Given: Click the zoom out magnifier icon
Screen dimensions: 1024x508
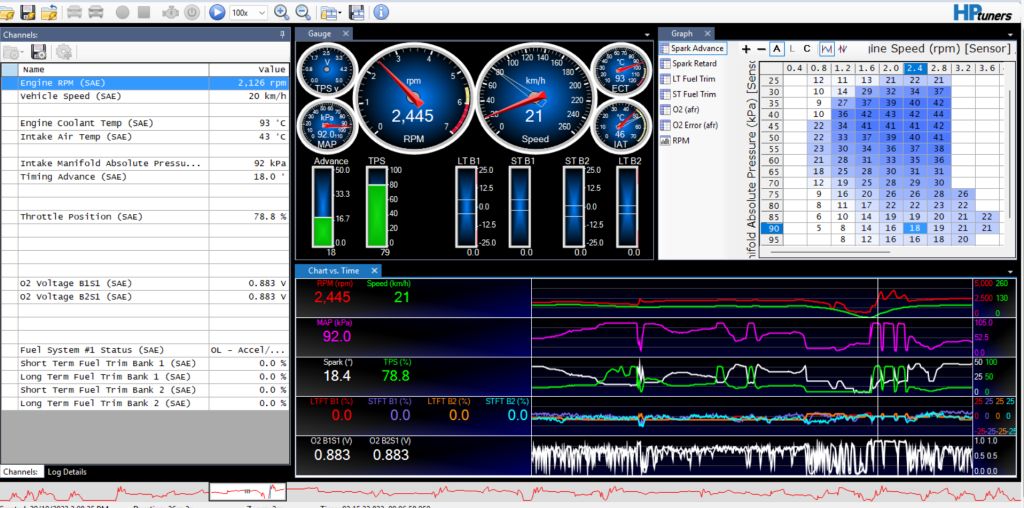Looking at the screenshot, I should point(301,12).
